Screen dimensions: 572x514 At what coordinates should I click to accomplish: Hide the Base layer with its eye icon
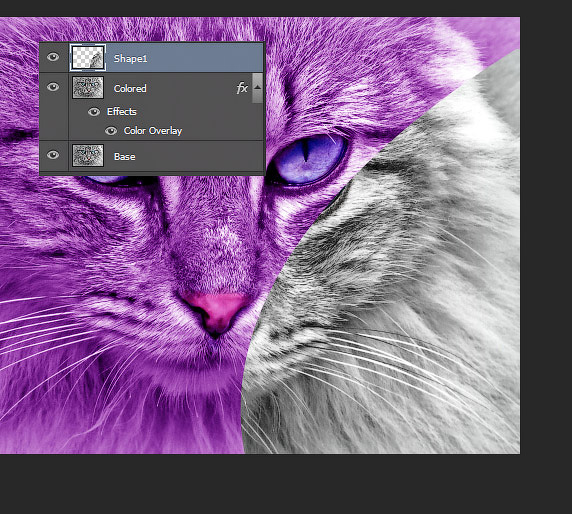[53, 155]
